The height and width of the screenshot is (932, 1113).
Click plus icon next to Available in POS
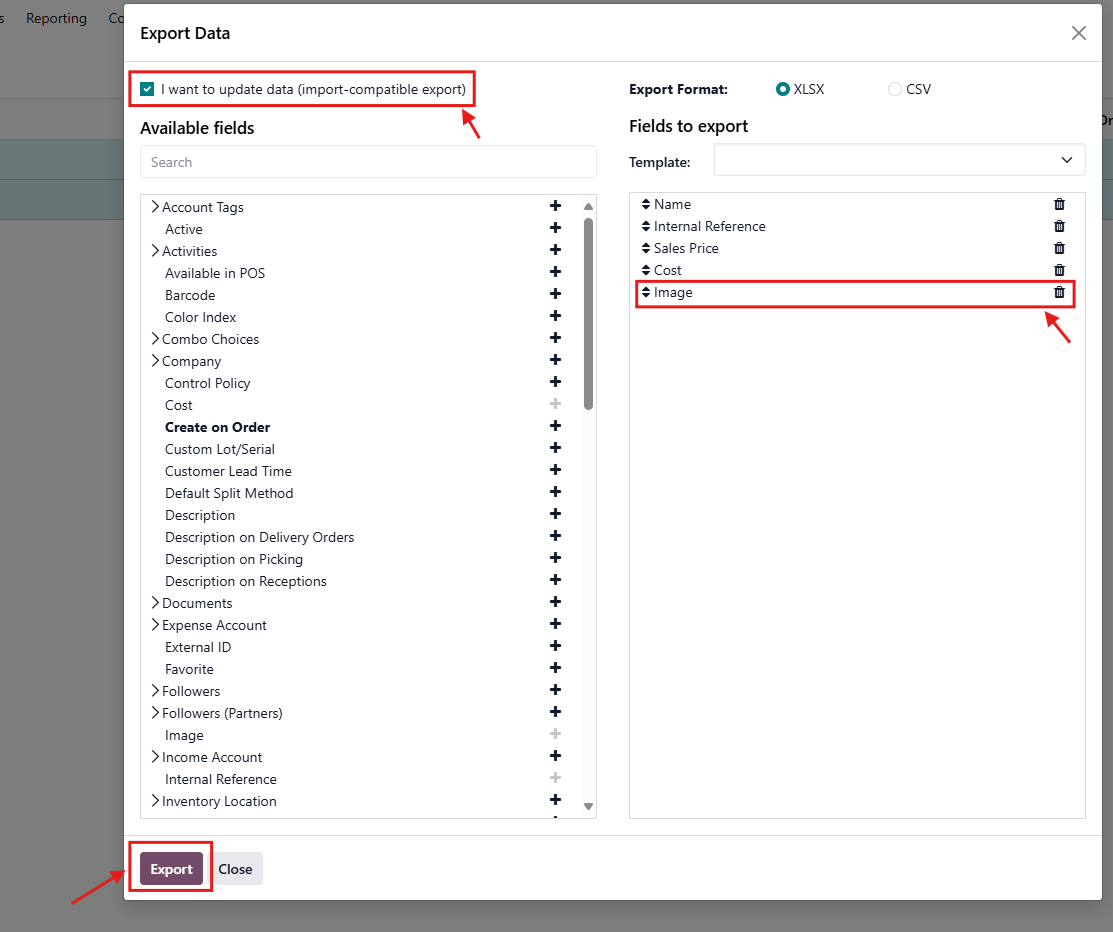pyautogui.click(x=556, y=273)
